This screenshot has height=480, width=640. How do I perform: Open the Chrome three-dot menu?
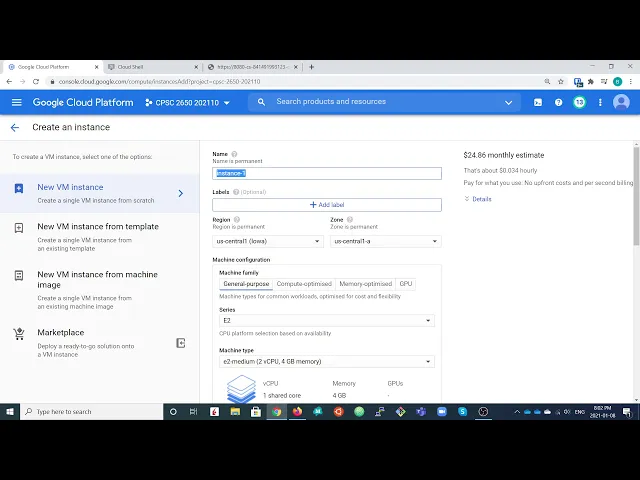(x=631, y=82)
